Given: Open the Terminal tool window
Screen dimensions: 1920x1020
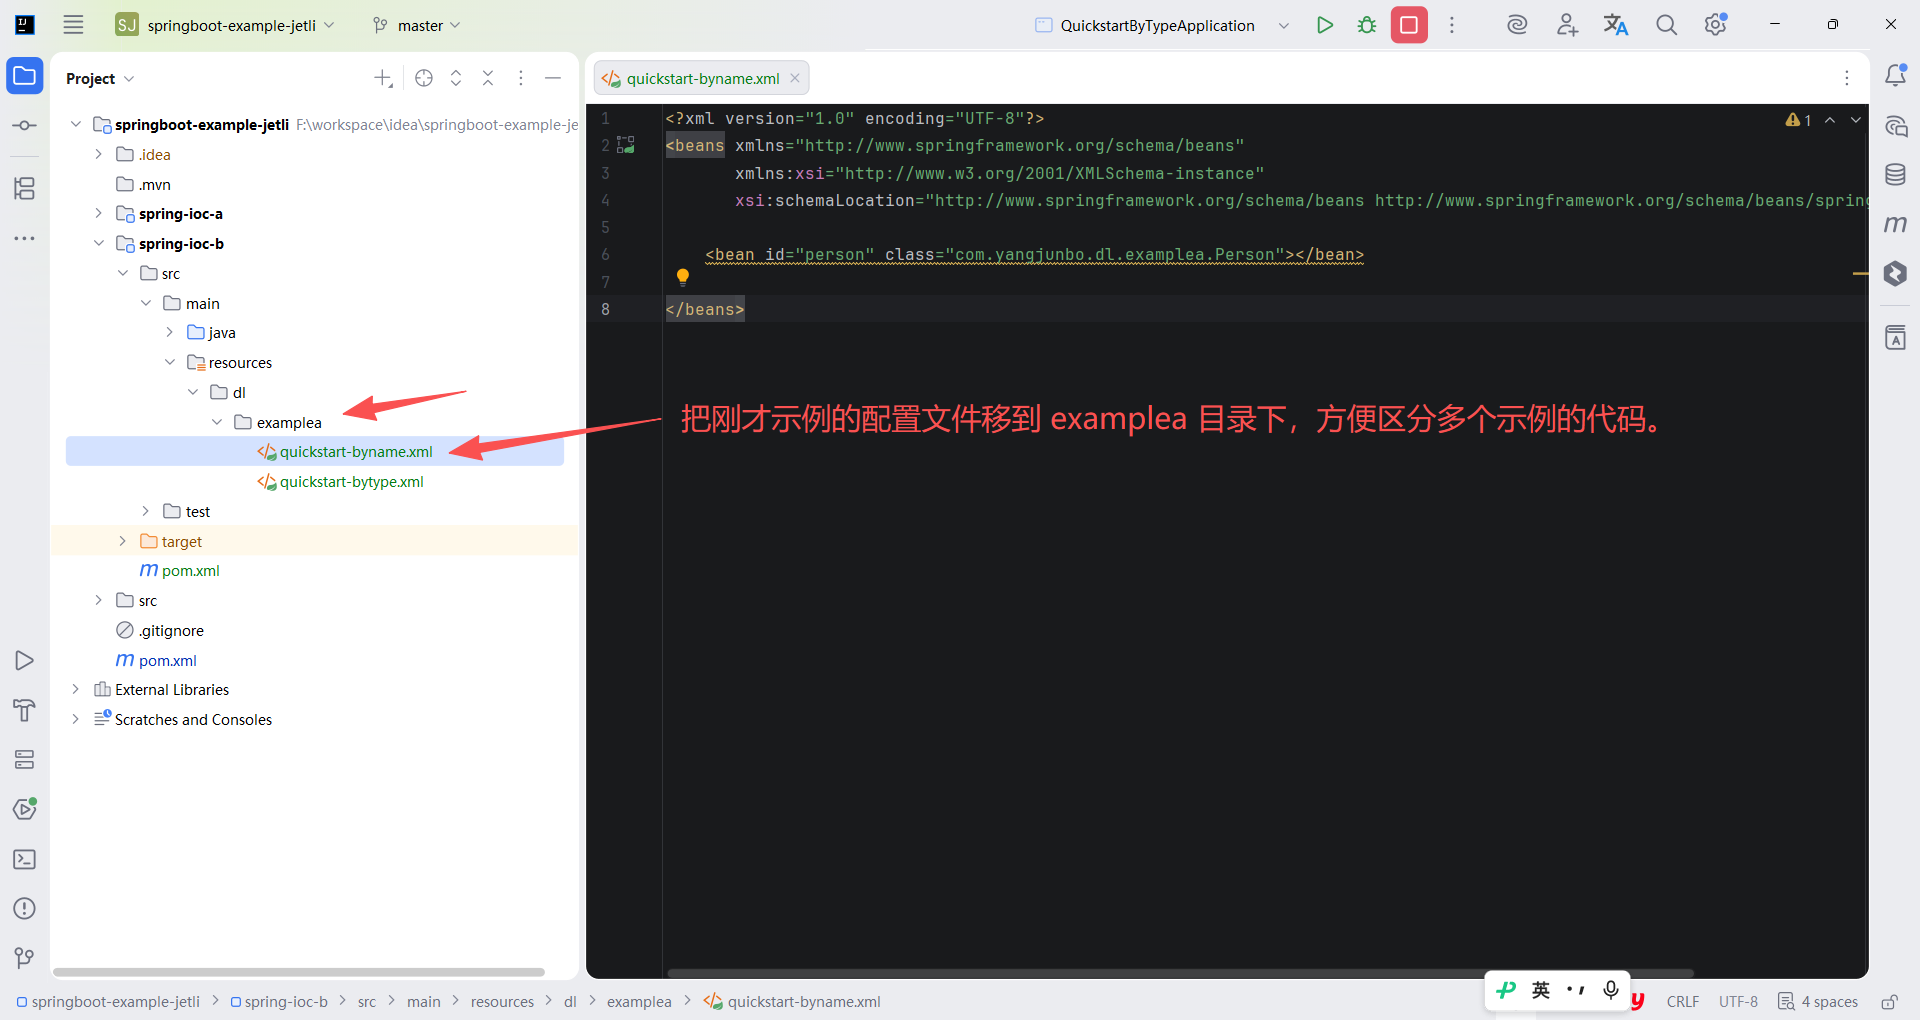Looking at the screenshot, I should [x=25, y=859].
